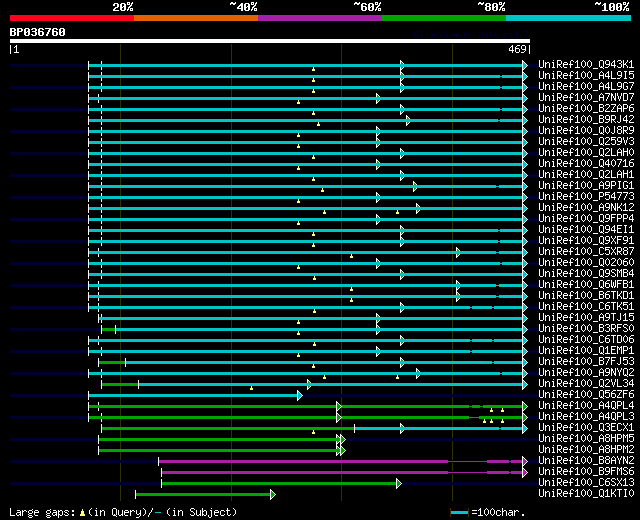The height and width of the screenshot is (520, 640).
Task: Select the UniRef100_B7FJ53 label
Action: [586, 362]
